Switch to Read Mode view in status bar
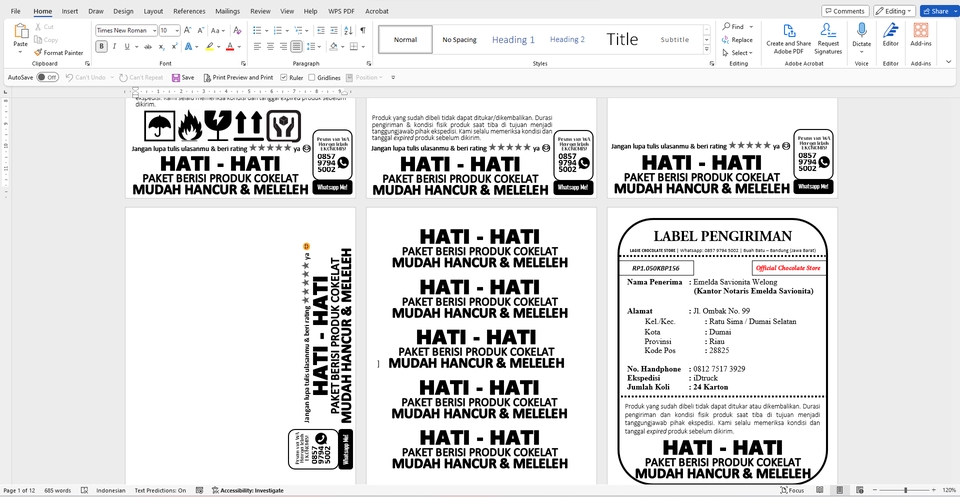Screen dimensions: 960x497 [820, 490]
